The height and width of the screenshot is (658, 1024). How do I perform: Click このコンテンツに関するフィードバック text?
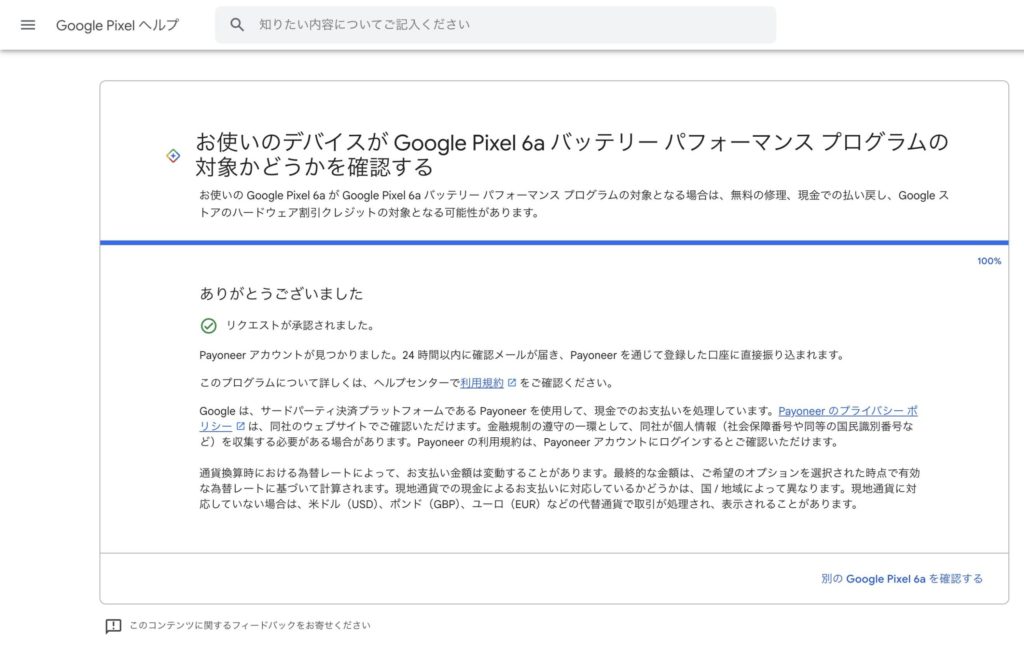click(250, 626)
